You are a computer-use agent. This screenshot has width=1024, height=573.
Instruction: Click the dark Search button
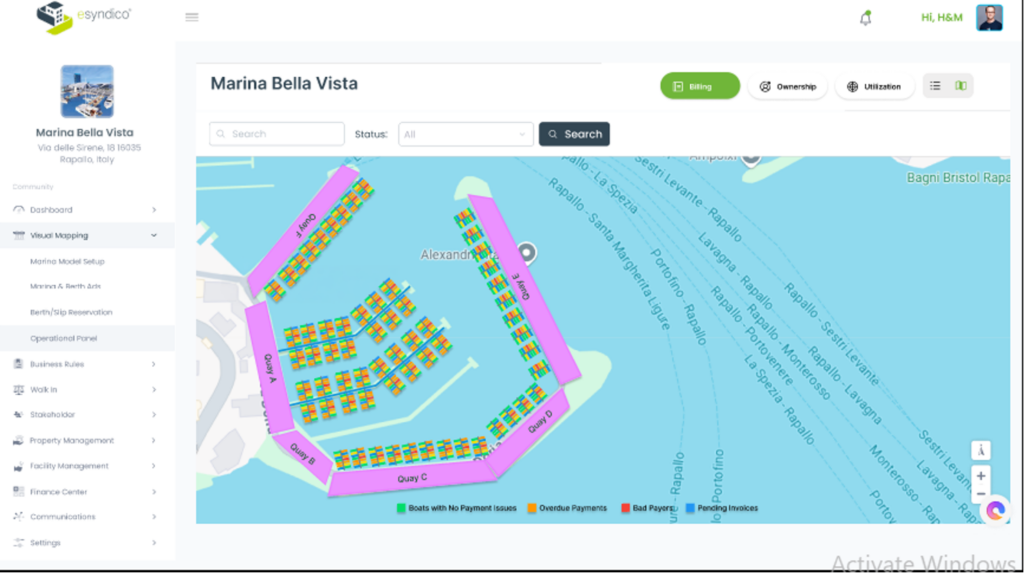[574, 134]
